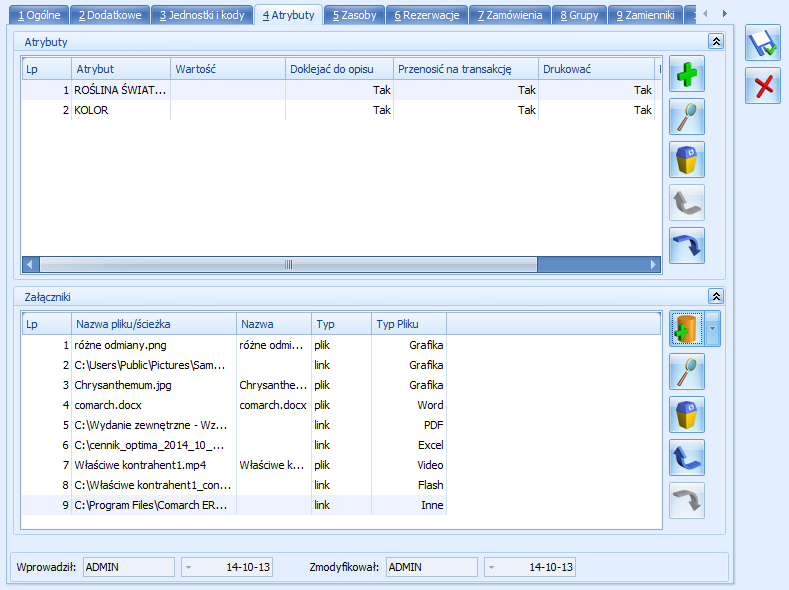Select the KOLOR attribute row
The height and width of the screenshot is (590, 789).
[x=341, y=110]
